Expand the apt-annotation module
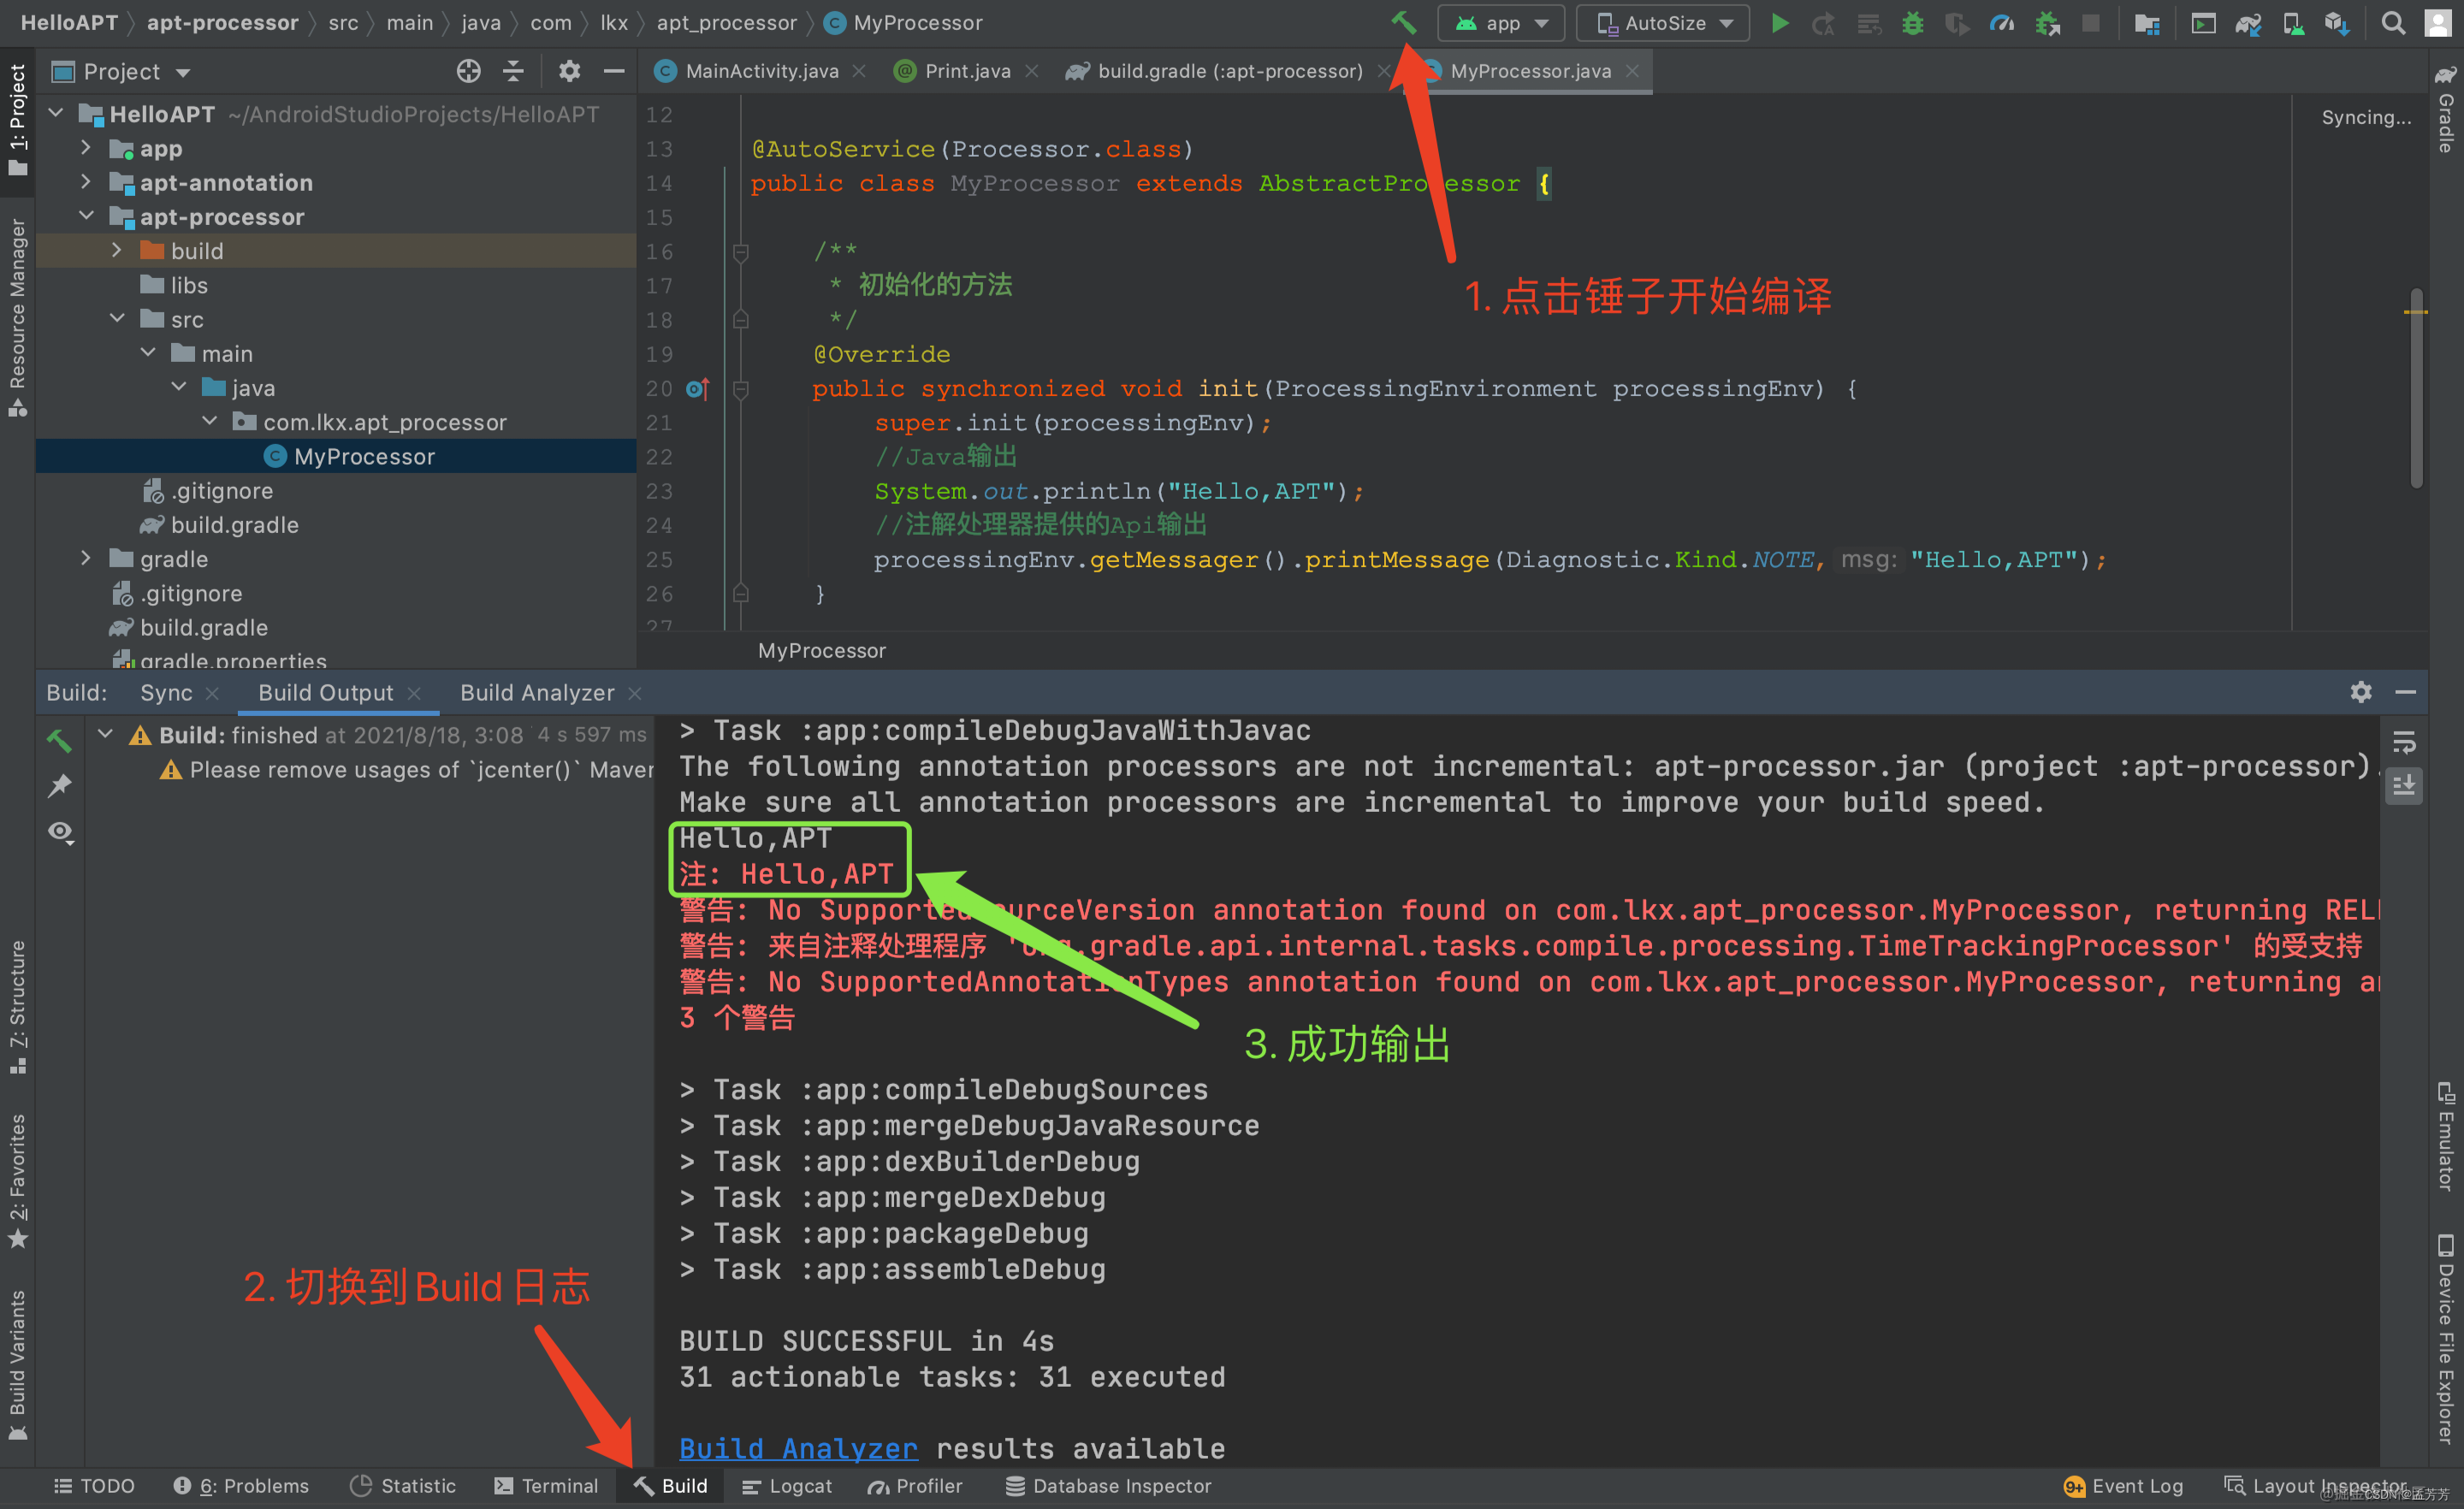This screenshot has width=2464, height=1509. pyautogui.click(x=86, y=182)
